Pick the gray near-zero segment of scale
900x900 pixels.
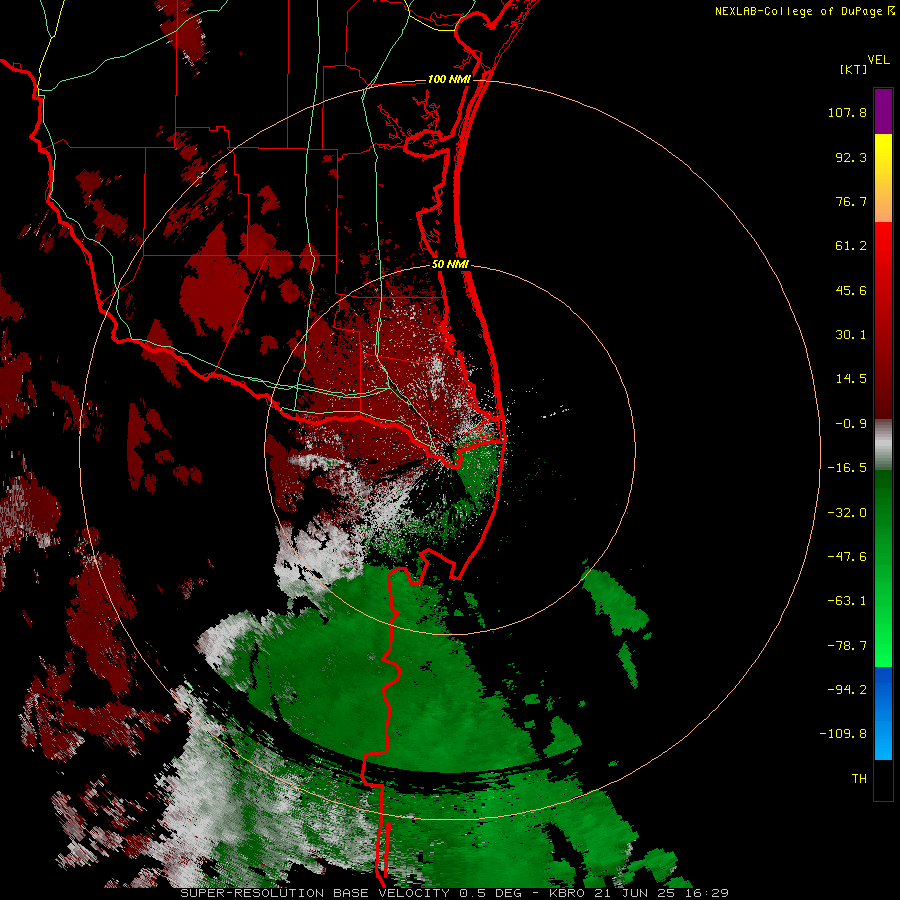[883, 445]
